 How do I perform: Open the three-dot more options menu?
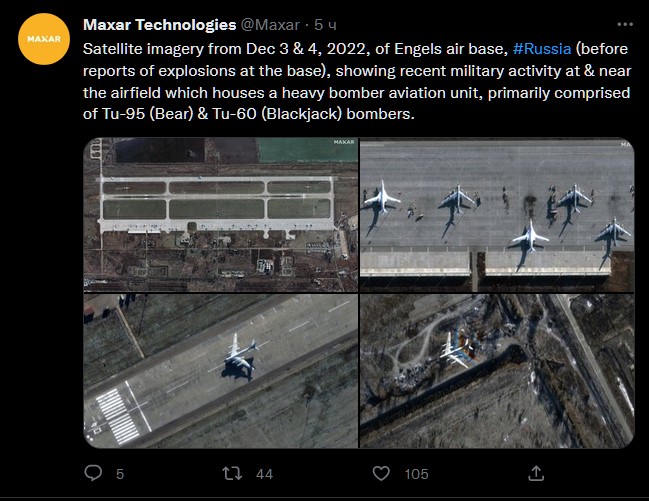[625, 24]
